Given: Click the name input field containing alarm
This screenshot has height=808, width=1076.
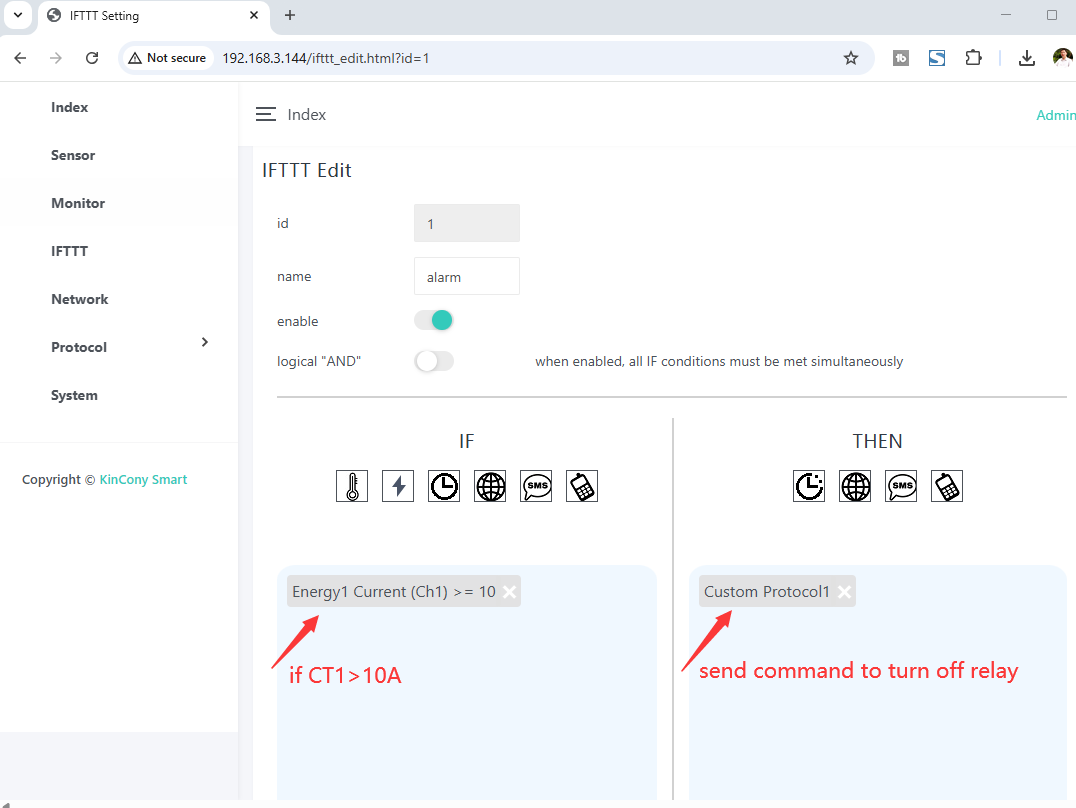Looking at the screenshot, I should click(x=466, y=277).
